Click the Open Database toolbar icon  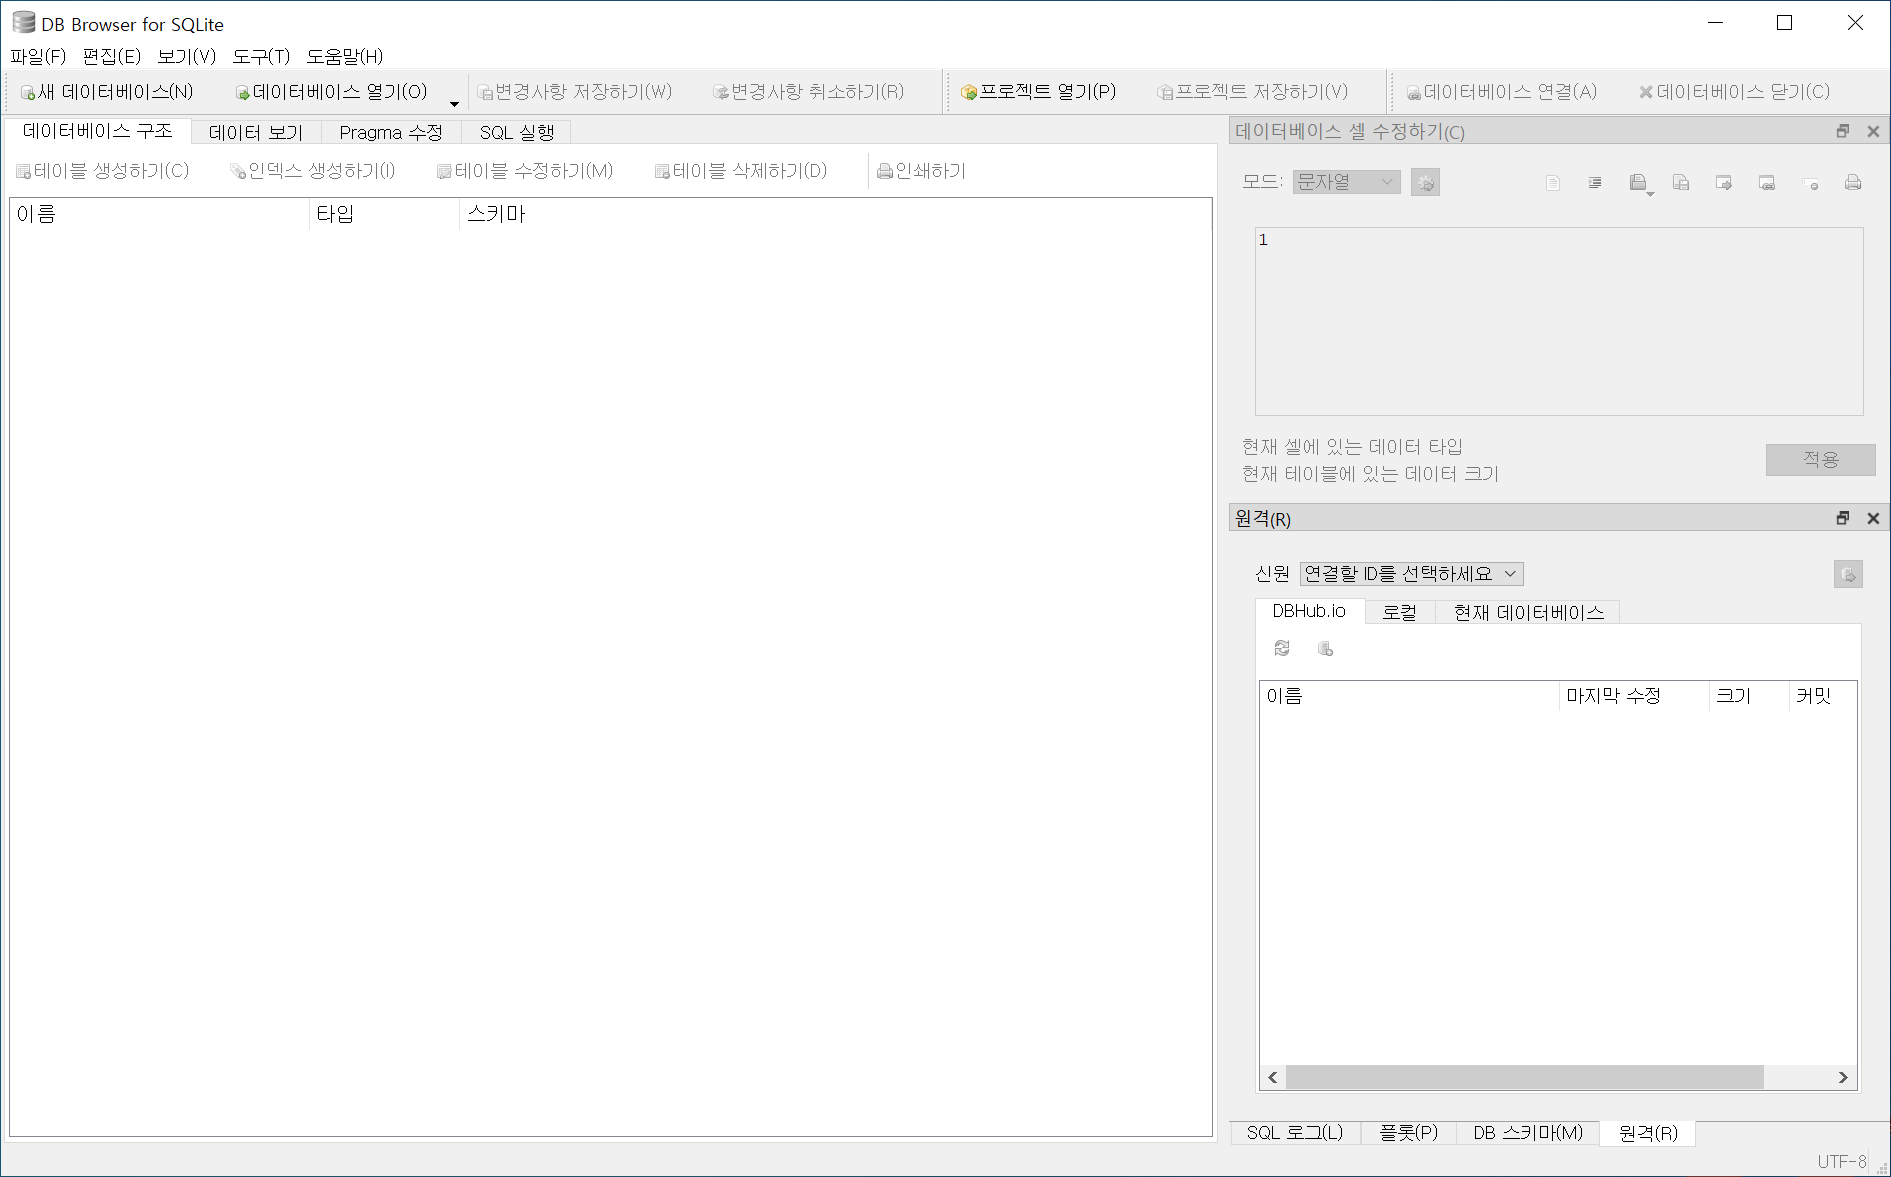[x=243, y=93]
